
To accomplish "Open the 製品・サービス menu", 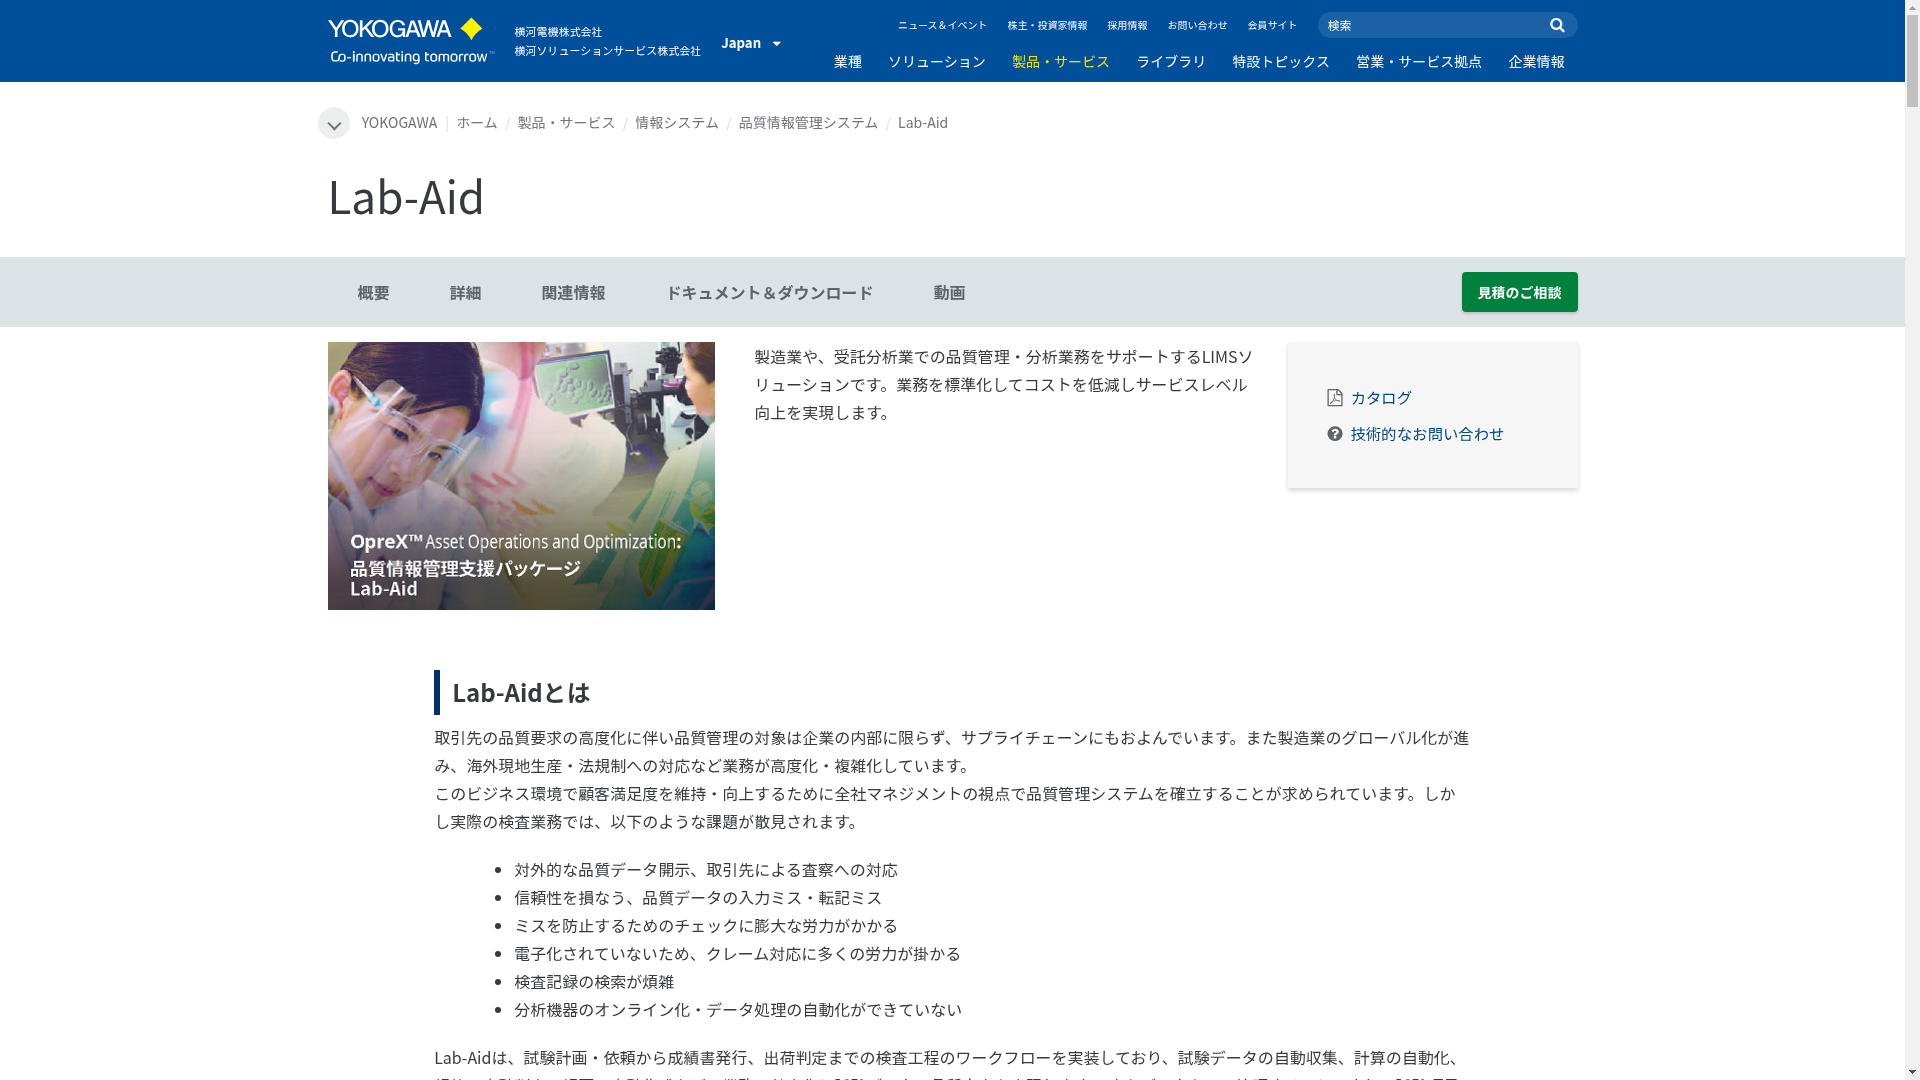I will (x=1061, y=62).
